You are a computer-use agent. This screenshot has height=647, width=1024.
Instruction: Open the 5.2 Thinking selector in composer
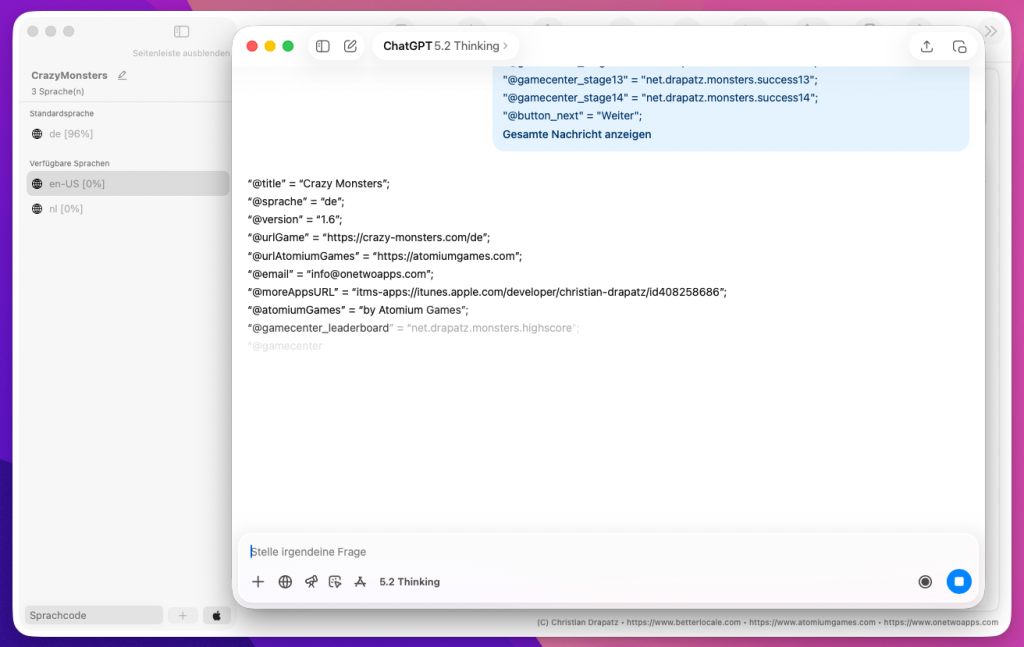tap(409, 581)
